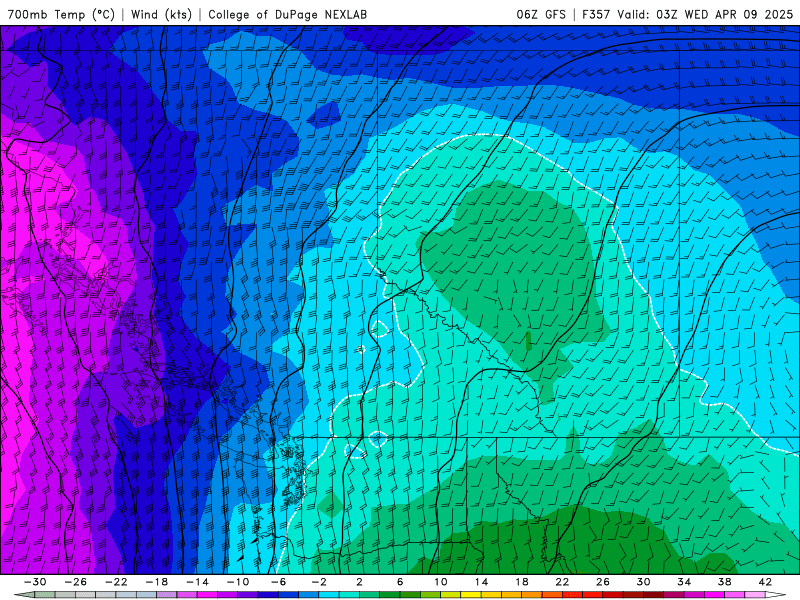Click the positive 22 scale label
Viewport: 800px width, 600px height.
562,582
